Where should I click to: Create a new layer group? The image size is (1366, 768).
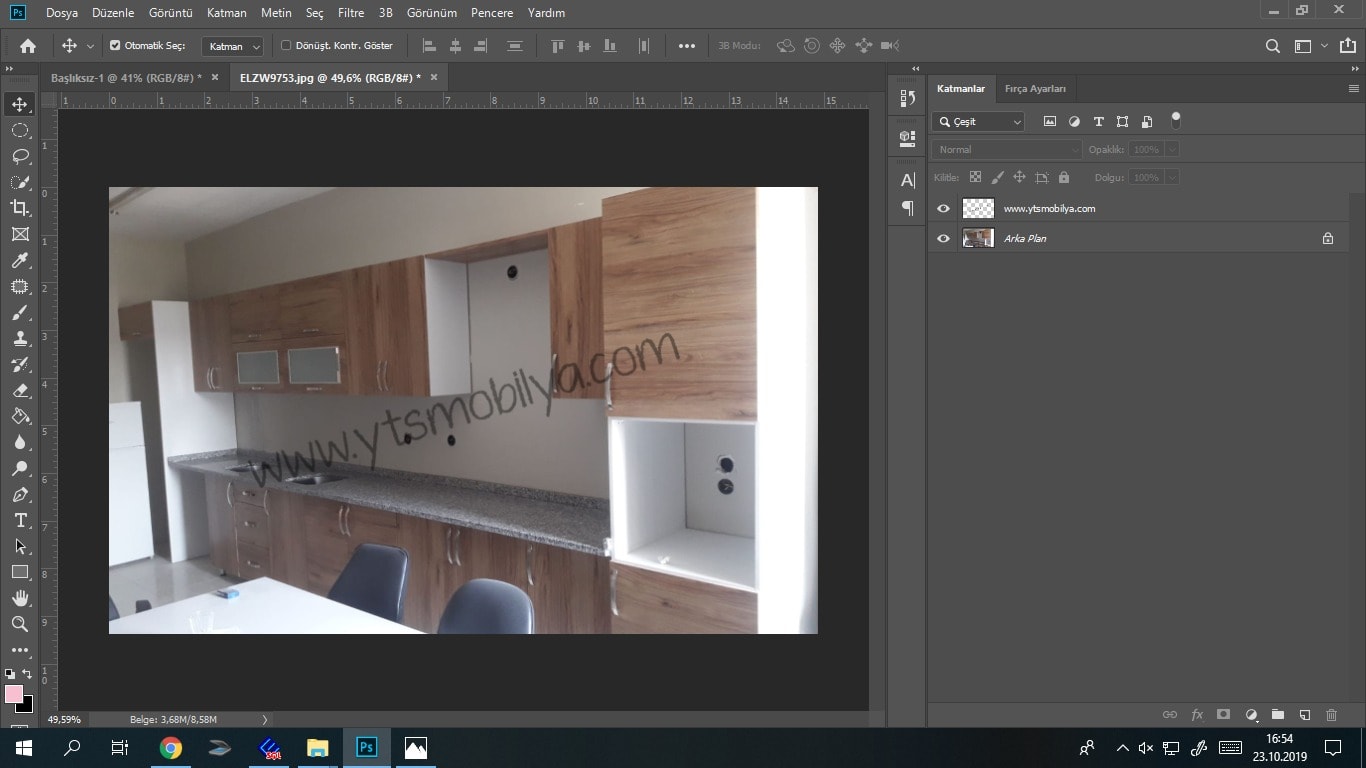[x=1278, y=715]
